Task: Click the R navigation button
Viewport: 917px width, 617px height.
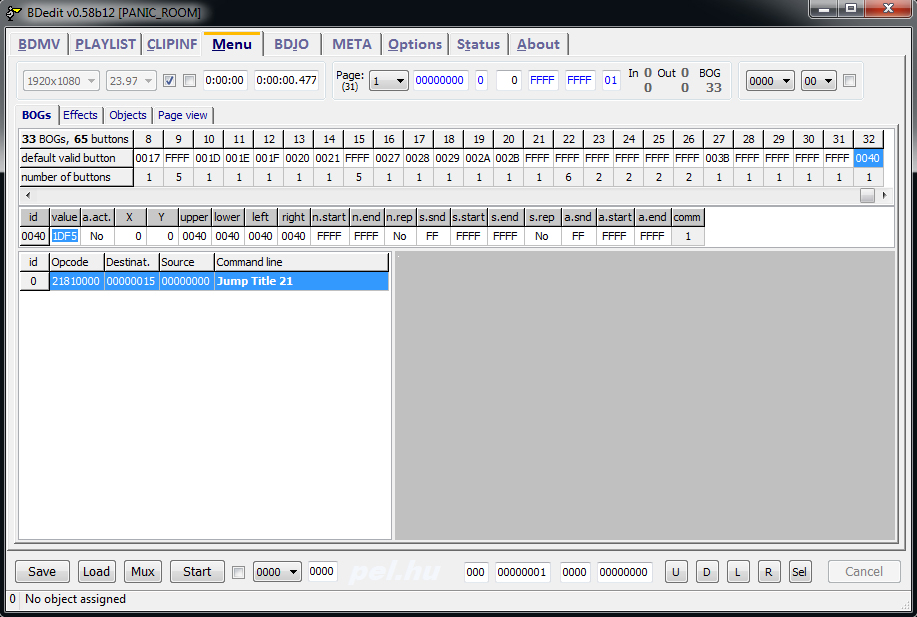Action: click(x=768, y=572)
